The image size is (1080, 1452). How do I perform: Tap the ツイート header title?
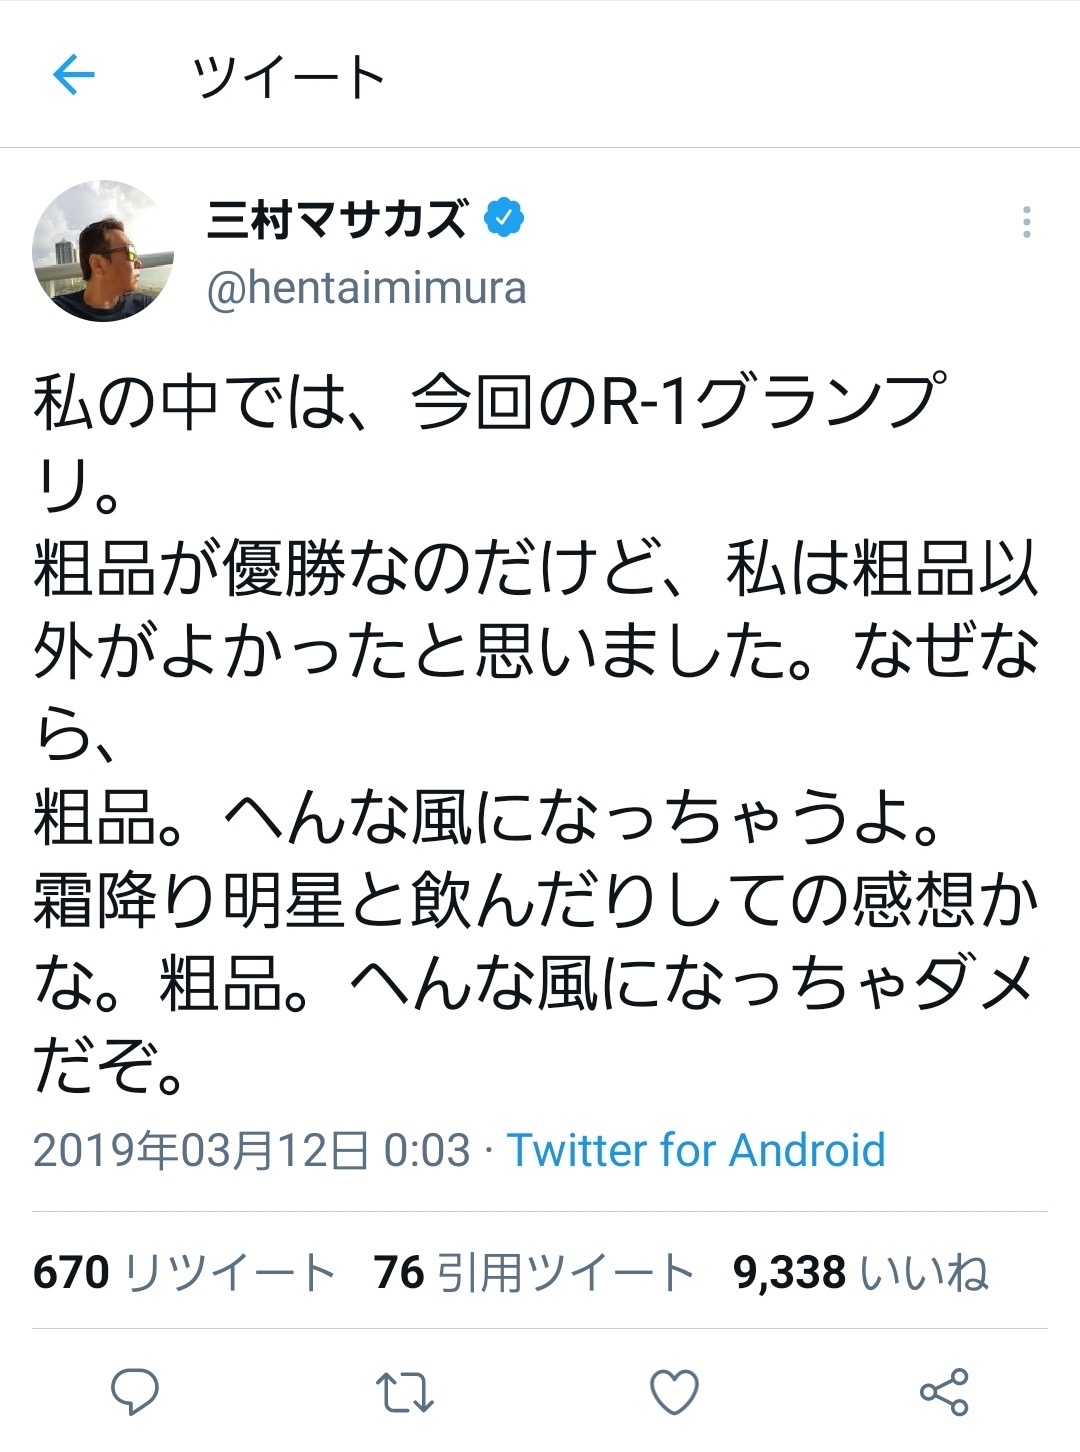click(288, 77)
